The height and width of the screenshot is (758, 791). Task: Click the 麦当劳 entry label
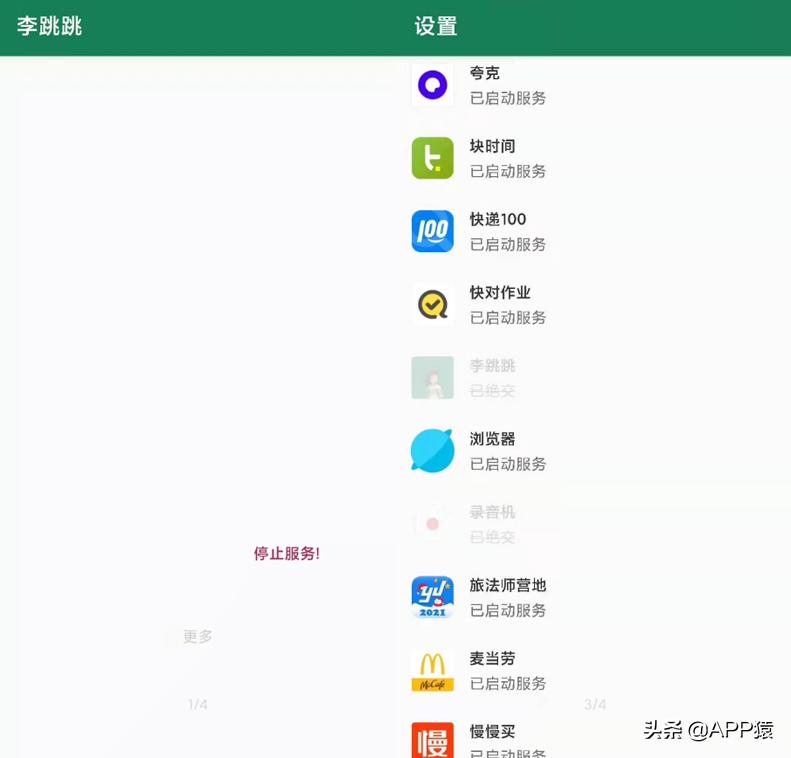click(492, 658)
